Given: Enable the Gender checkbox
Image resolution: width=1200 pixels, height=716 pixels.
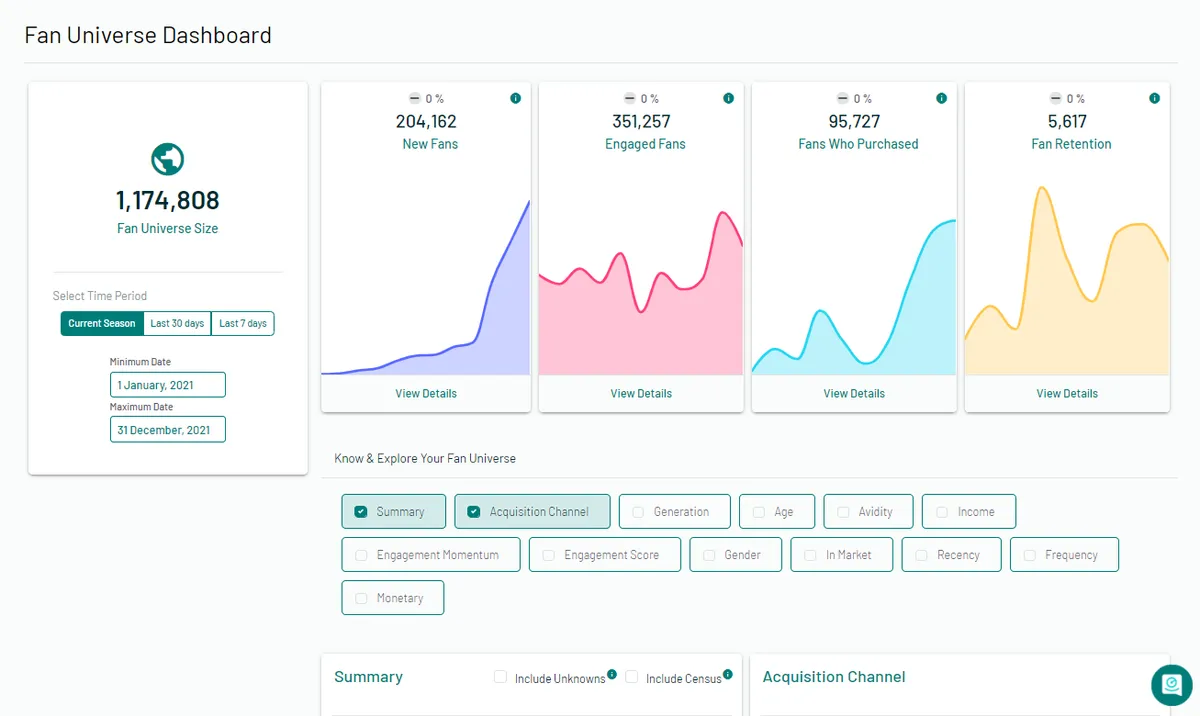Looking at the screenshot, I should click(x=709, y=555).
